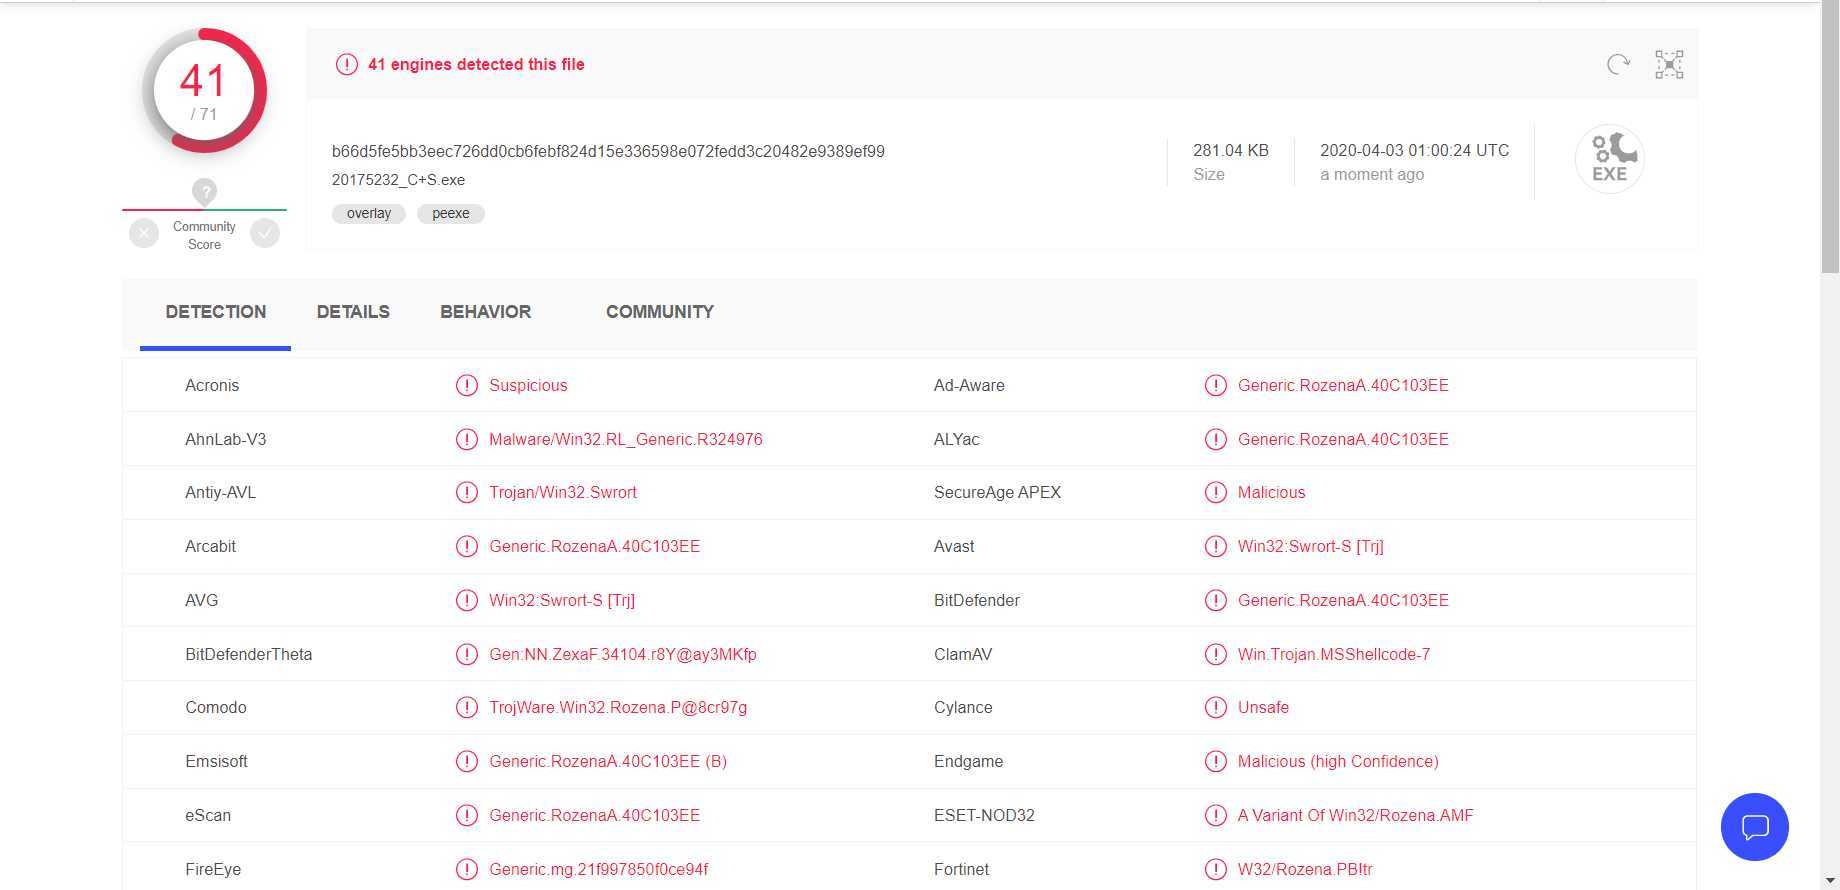Click ClamAV result Win.Trojan.MSShellcode-7
Viewport: 1840px width, 890px height.
tap(1334, 654)
